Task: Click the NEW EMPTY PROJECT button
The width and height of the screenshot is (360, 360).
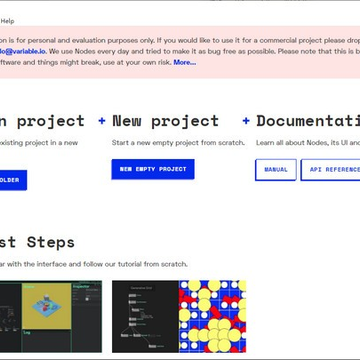Action: coord(153,169)
